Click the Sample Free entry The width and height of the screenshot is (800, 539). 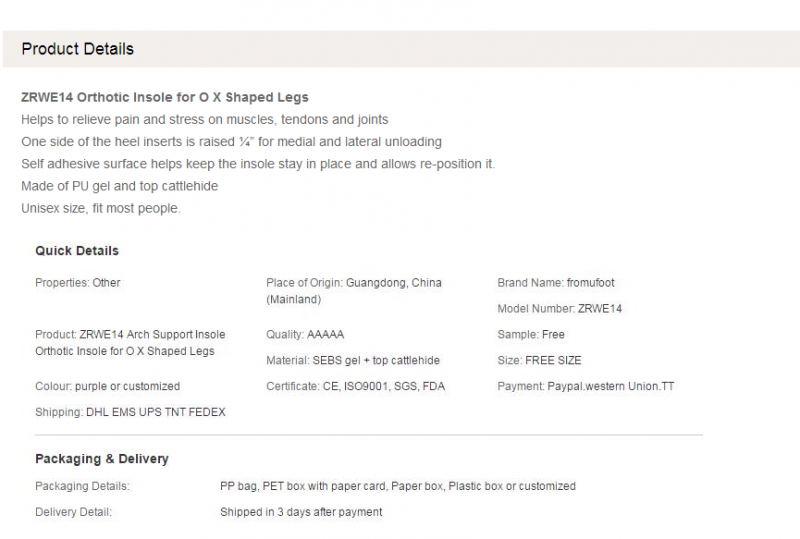(x=531, y=335)
